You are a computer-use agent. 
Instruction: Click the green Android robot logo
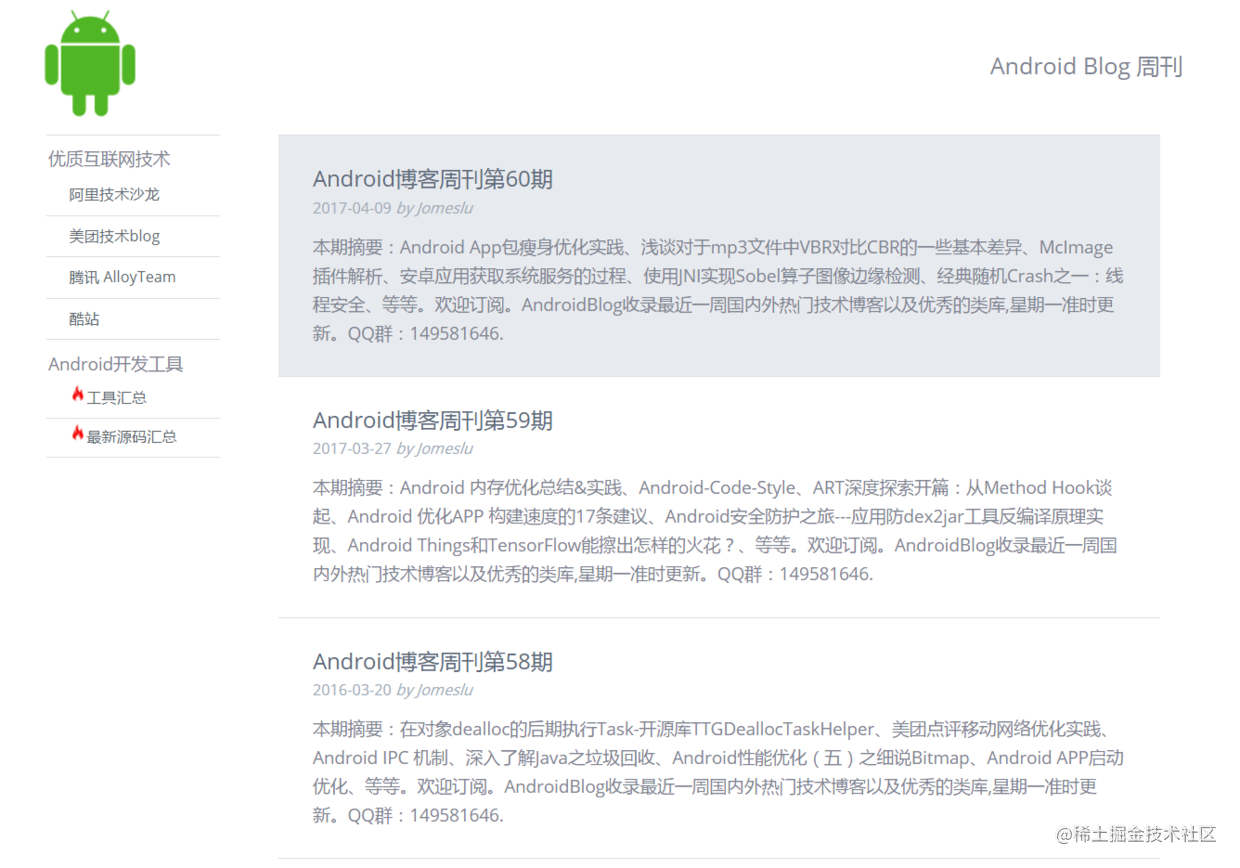pyautogui.click(x=90, y=63)
